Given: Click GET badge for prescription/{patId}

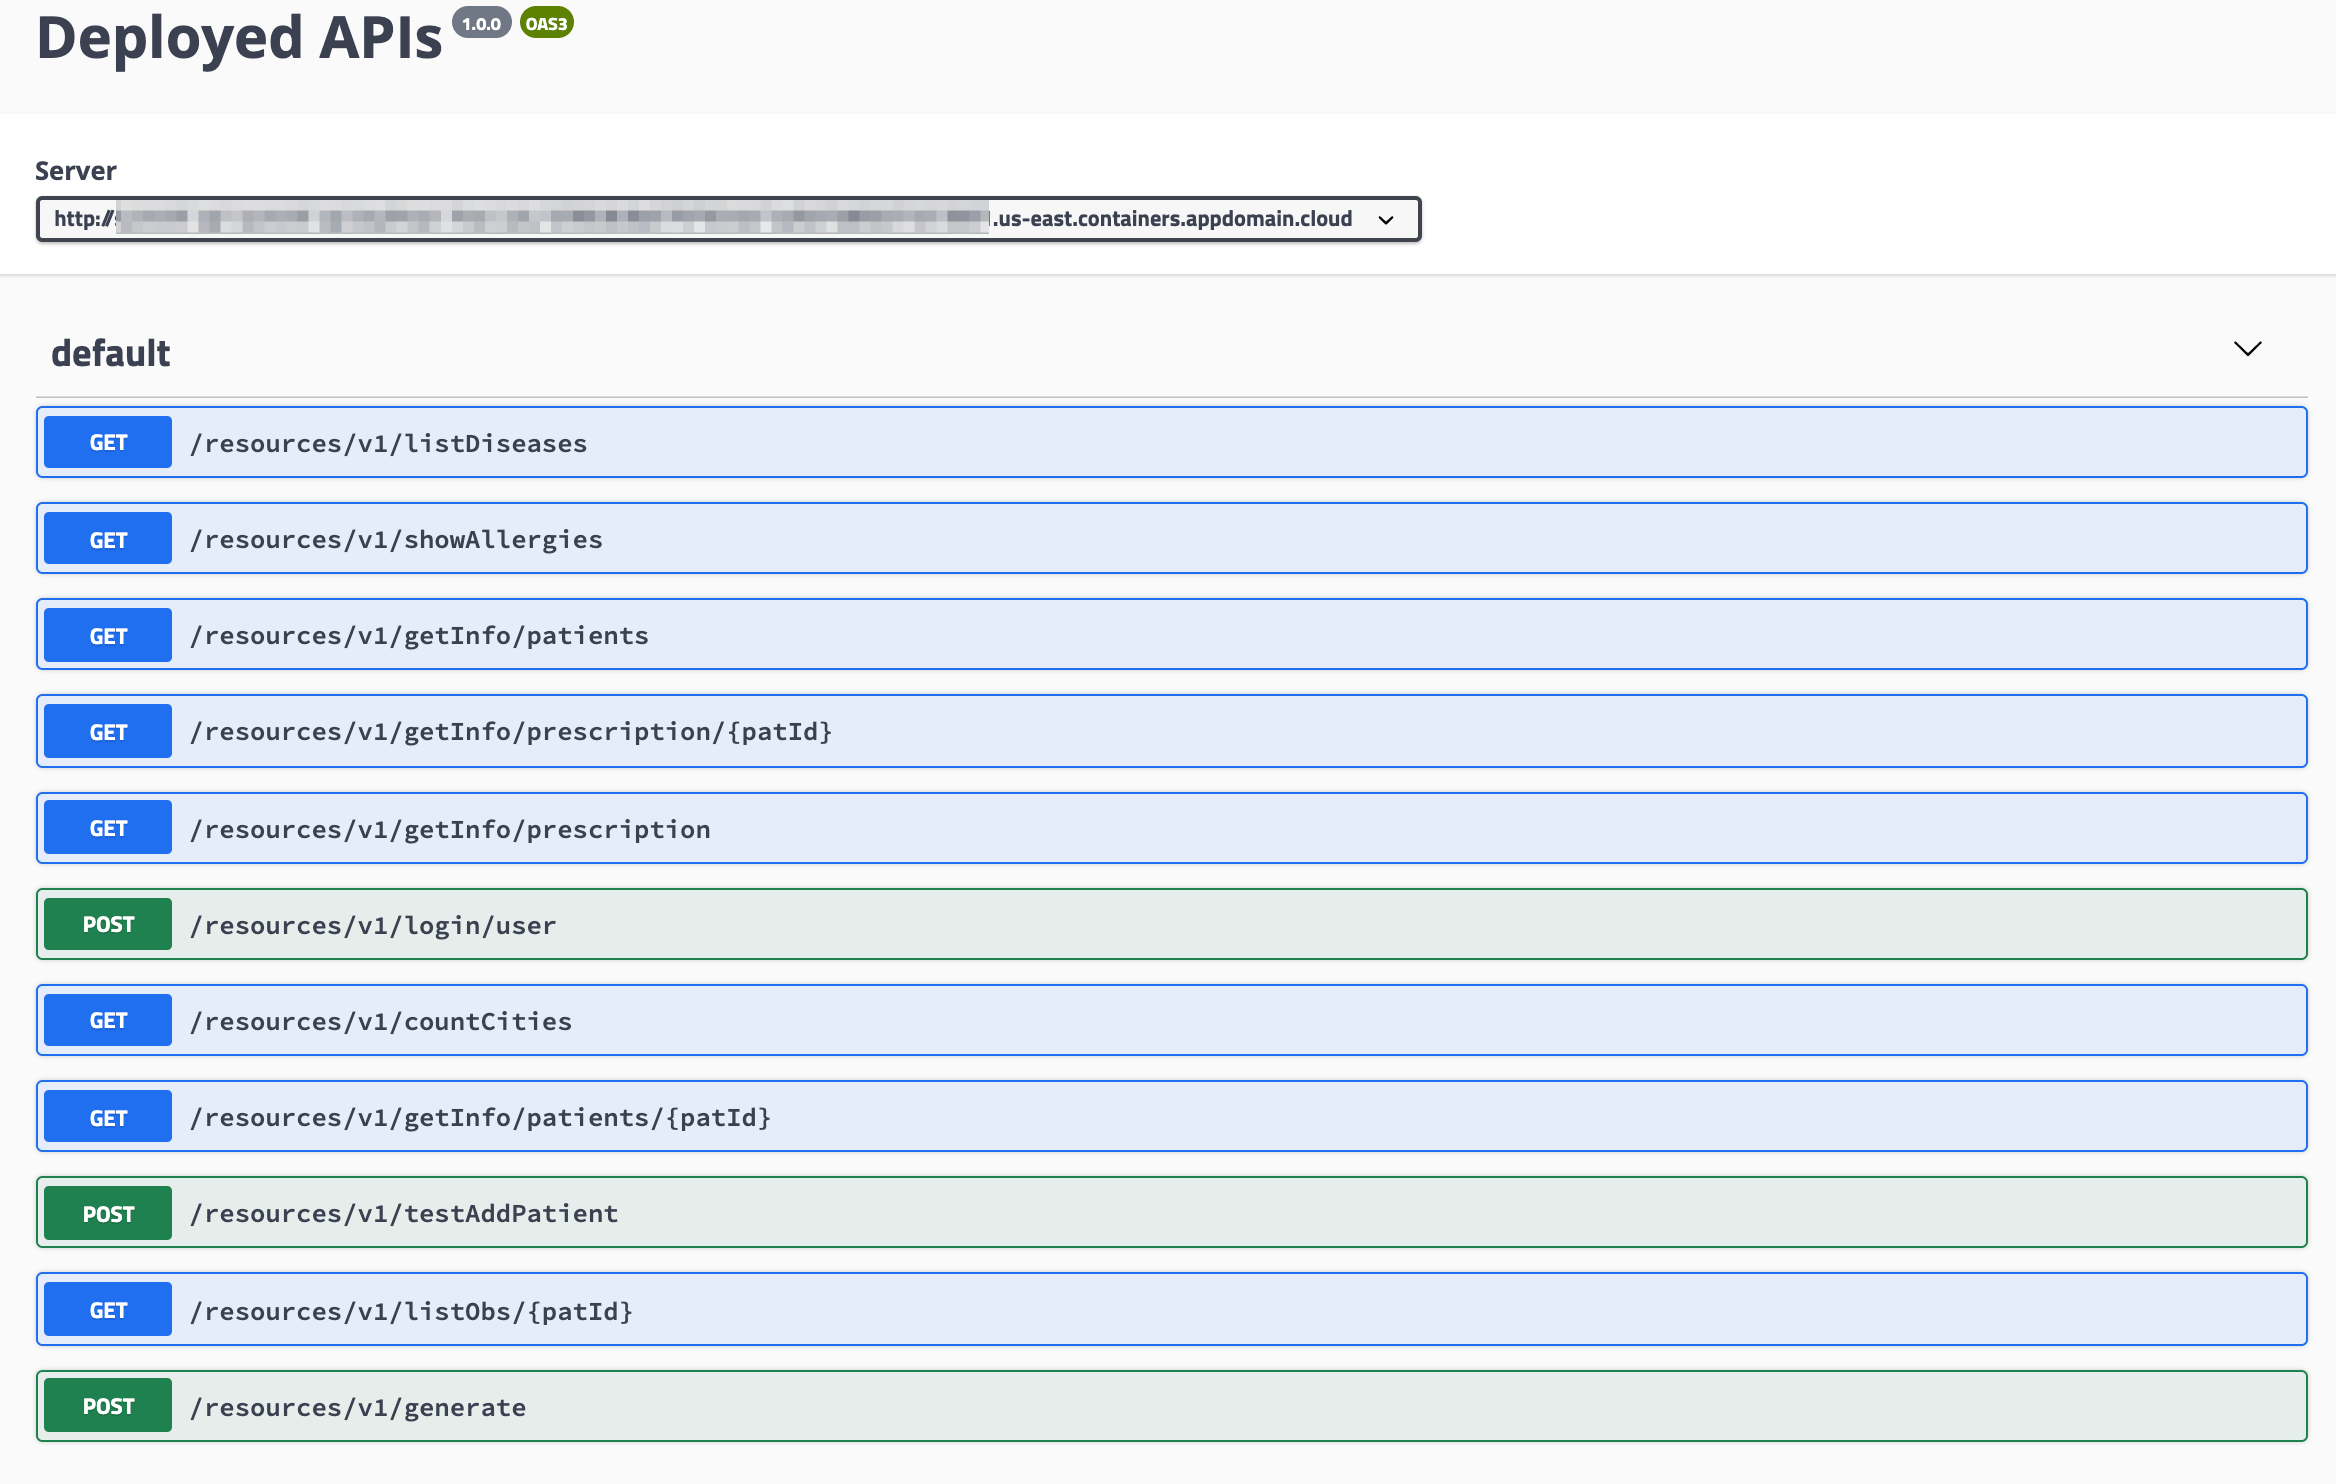Looking at the screenshot, I should pos(108,732).
